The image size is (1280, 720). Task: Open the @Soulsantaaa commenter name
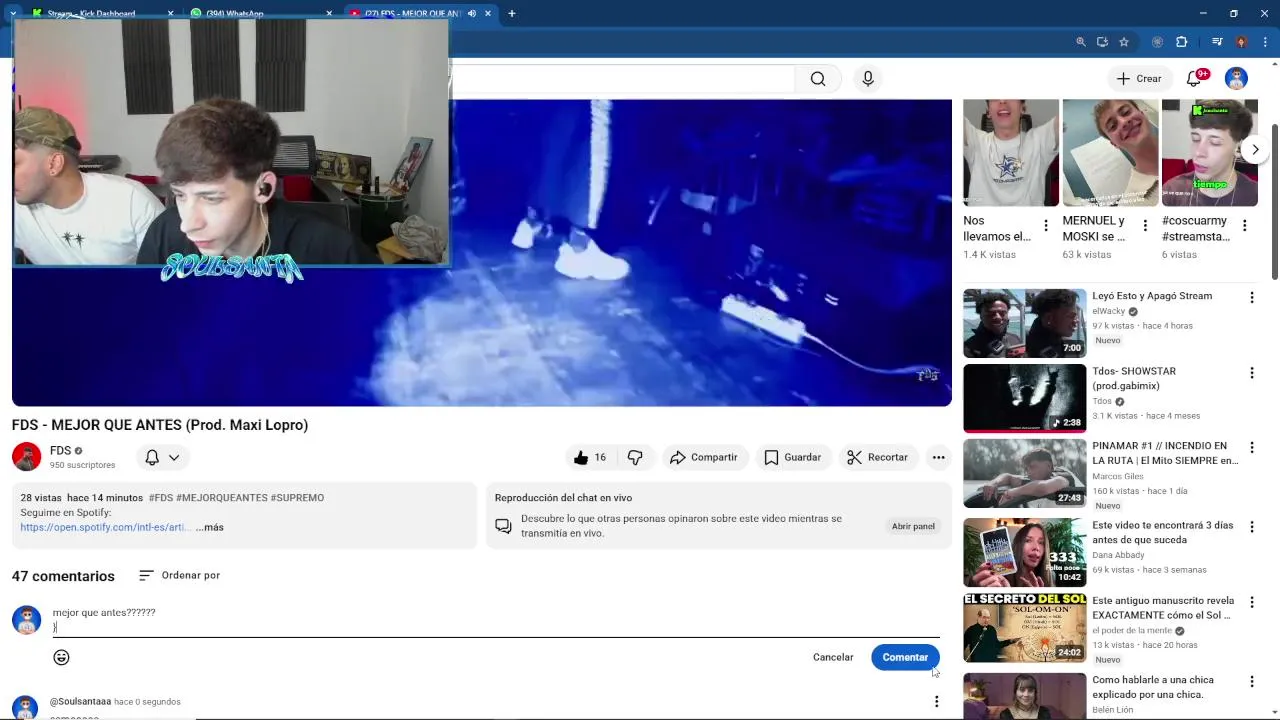(80, 702)
